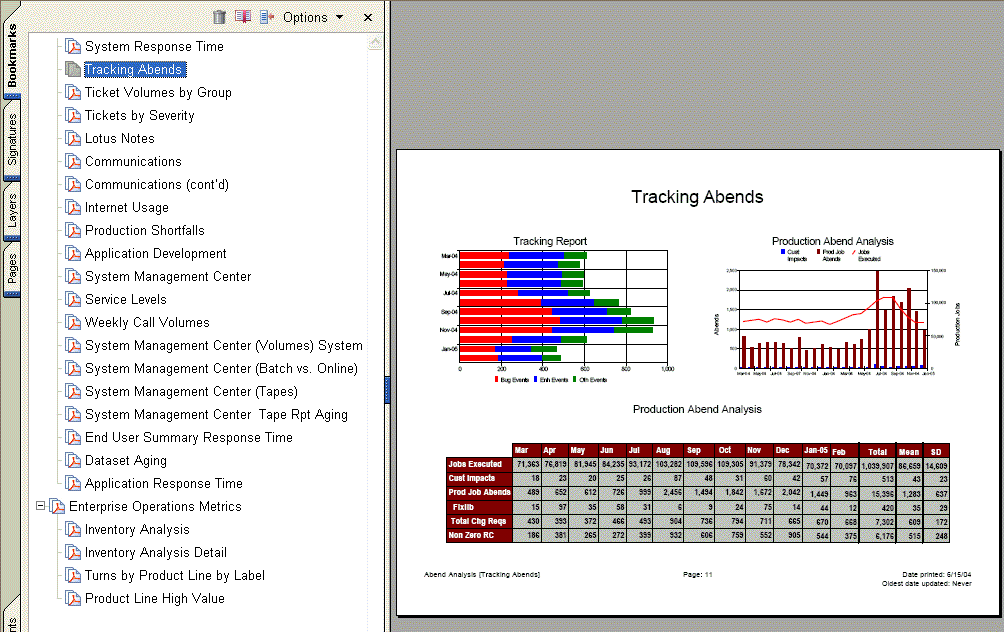Screen dimensions: 1004x632
Task: Click the System Response Time bookmark icon
Action: coord(73,46)
